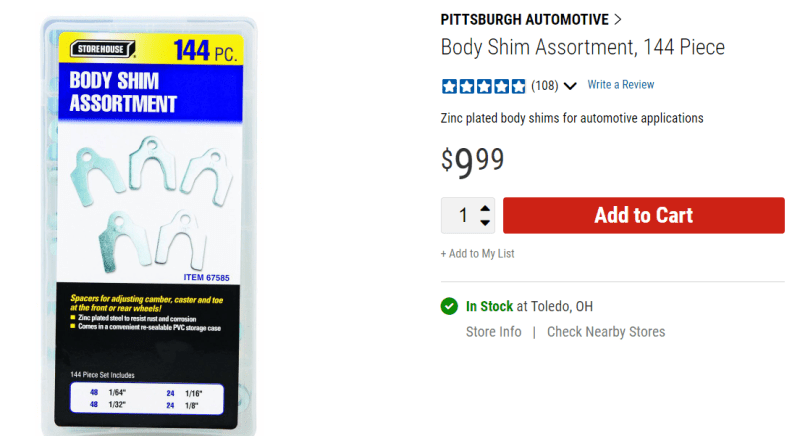Screen dimensions: 800x436
Task: Click + Add to My List
Action: [x=478, y=253]
